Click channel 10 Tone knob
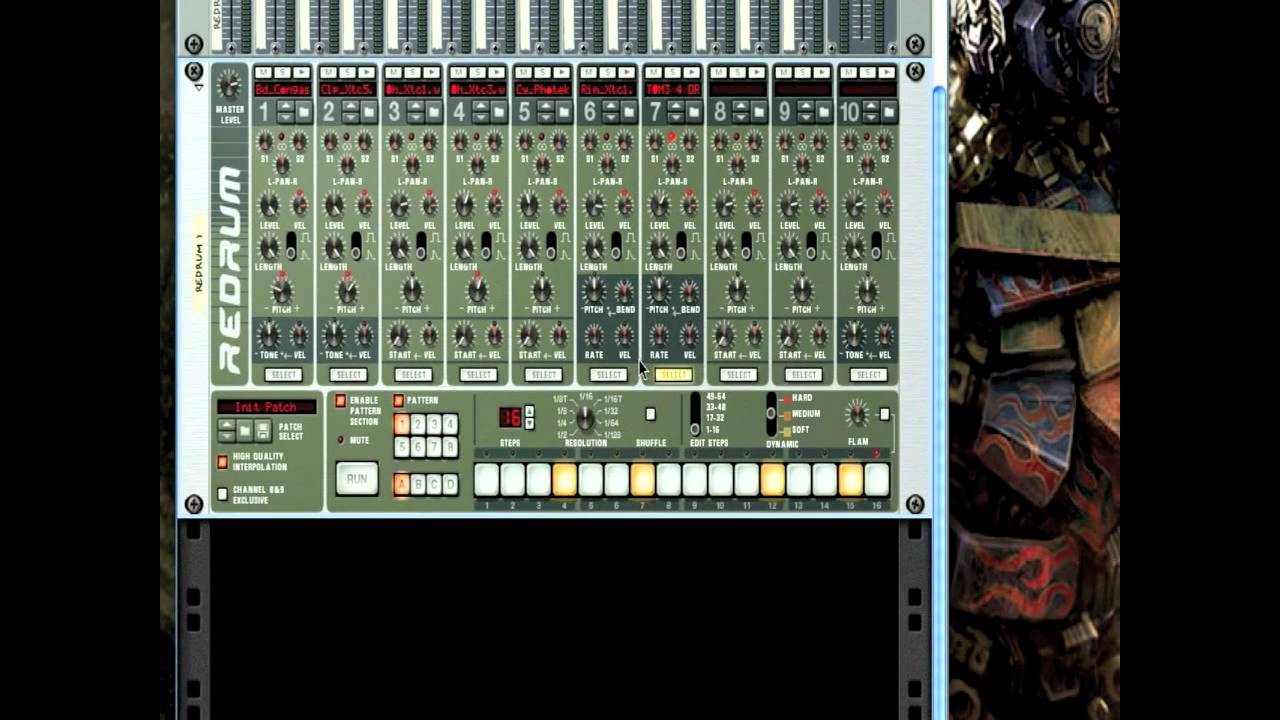This screenshot has height=720, width=1280. pyautogui.click(x=854, y=335)
